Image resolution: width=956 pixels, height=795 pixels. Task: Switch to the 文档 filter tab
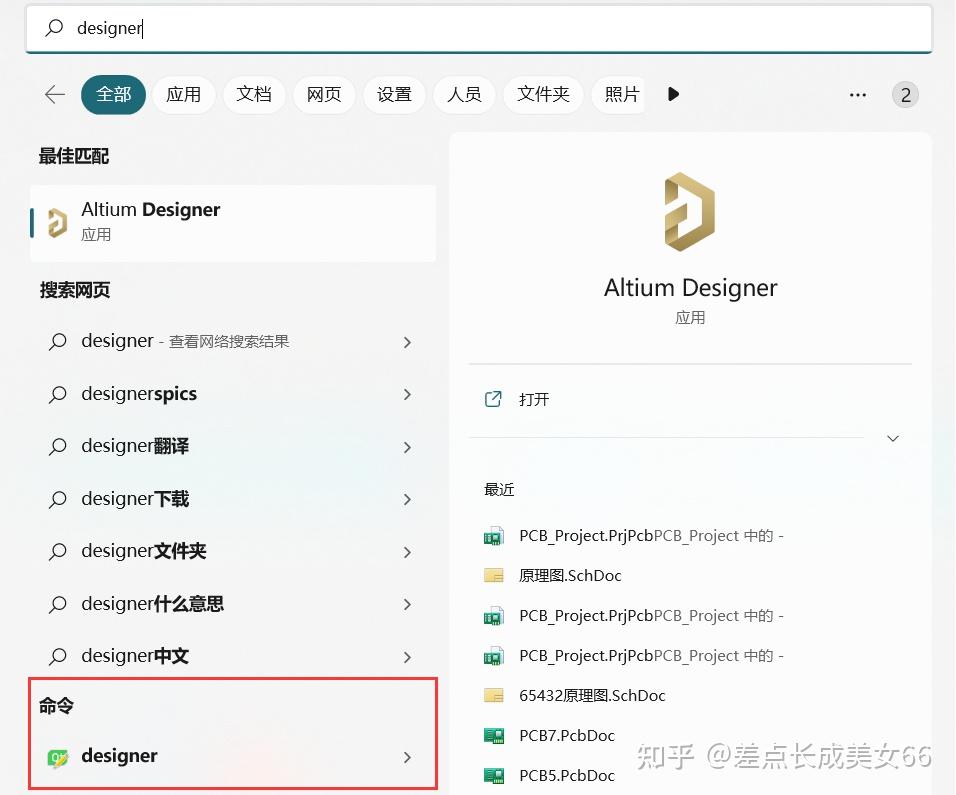click(254, 94)
